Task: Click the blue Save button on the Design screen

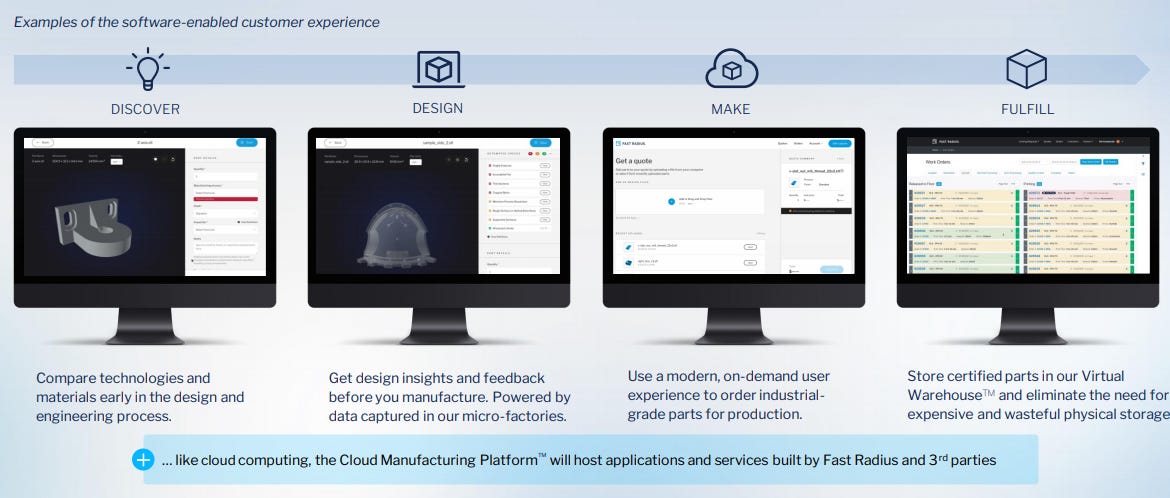Action: pos(540,143)
